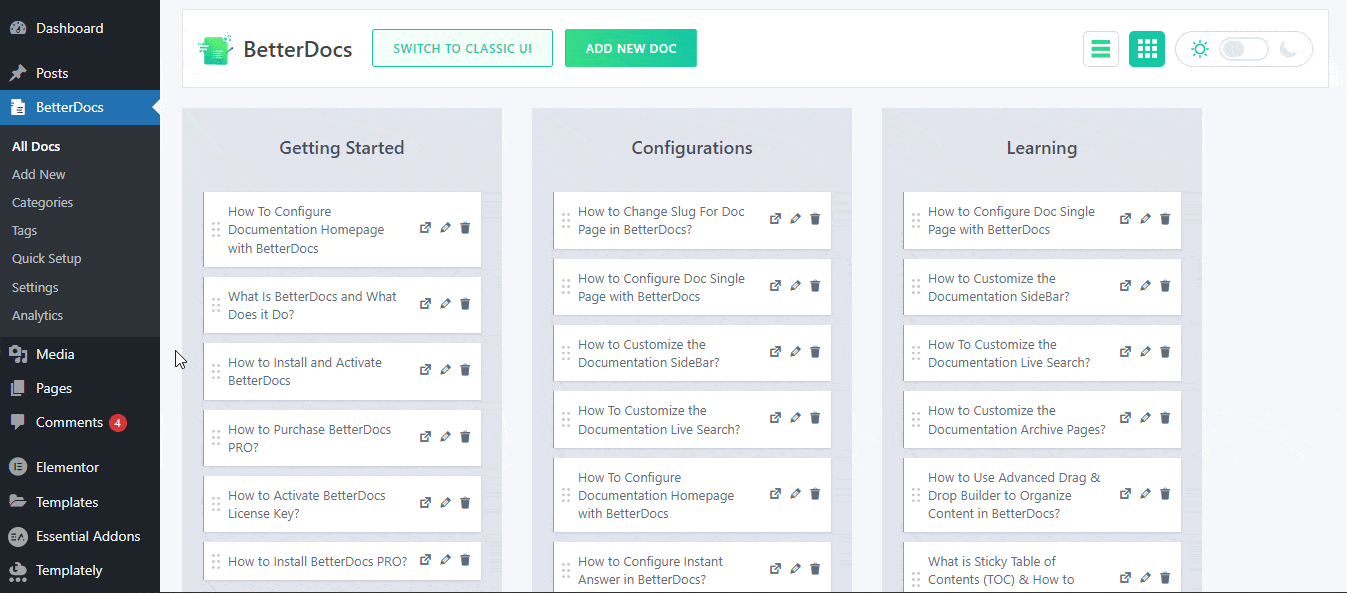Edit 'How to Customize the Documentation Archive Pages?'
Image resolution: width=1347 pixels, height=593 pixels.
pos(1145,418)
